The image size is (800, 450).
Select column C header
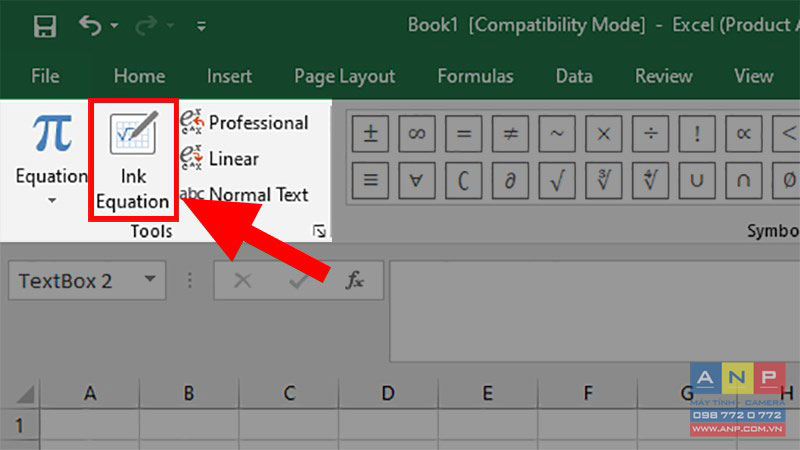pos(289,393)
